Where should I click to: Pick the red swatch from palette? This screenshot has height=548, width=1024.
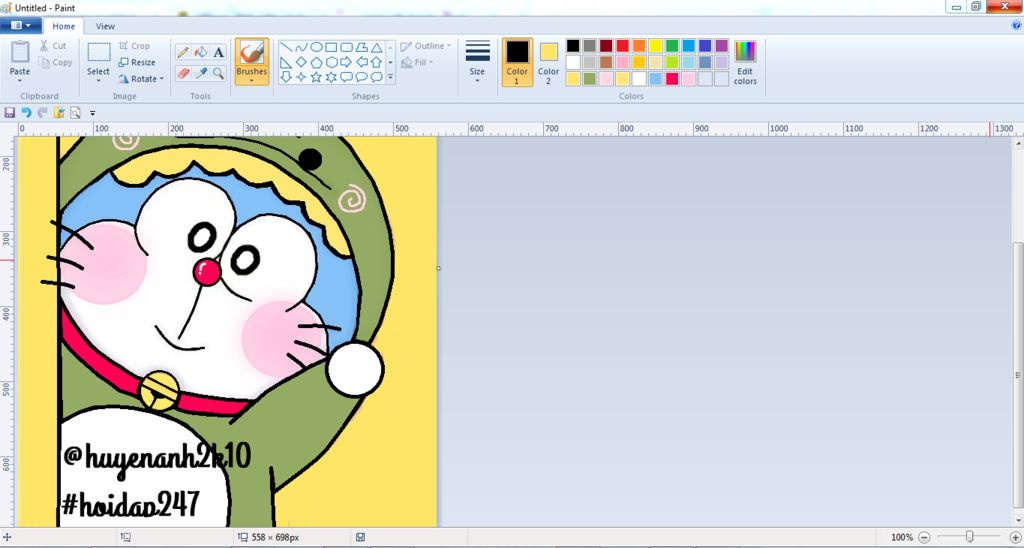point(622,46)
